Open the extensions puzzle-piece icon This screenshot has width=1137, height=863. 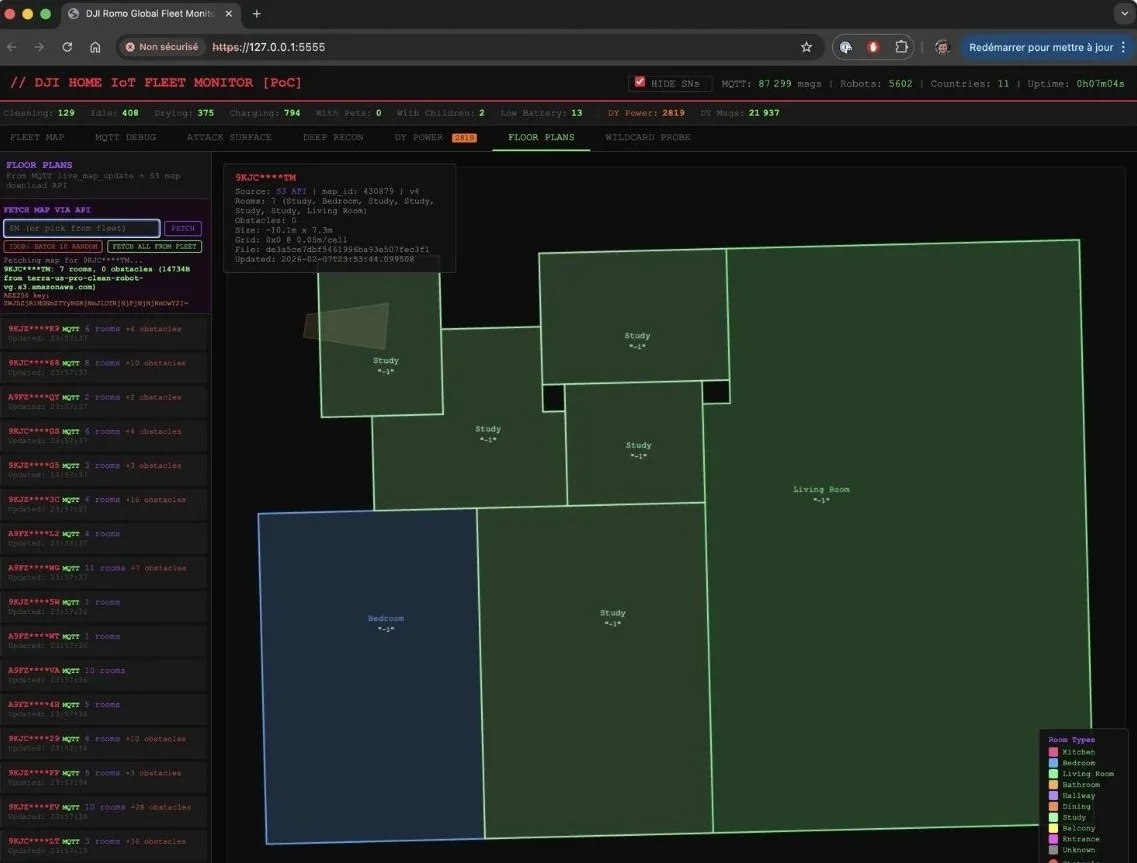click(x=901, y=47)
